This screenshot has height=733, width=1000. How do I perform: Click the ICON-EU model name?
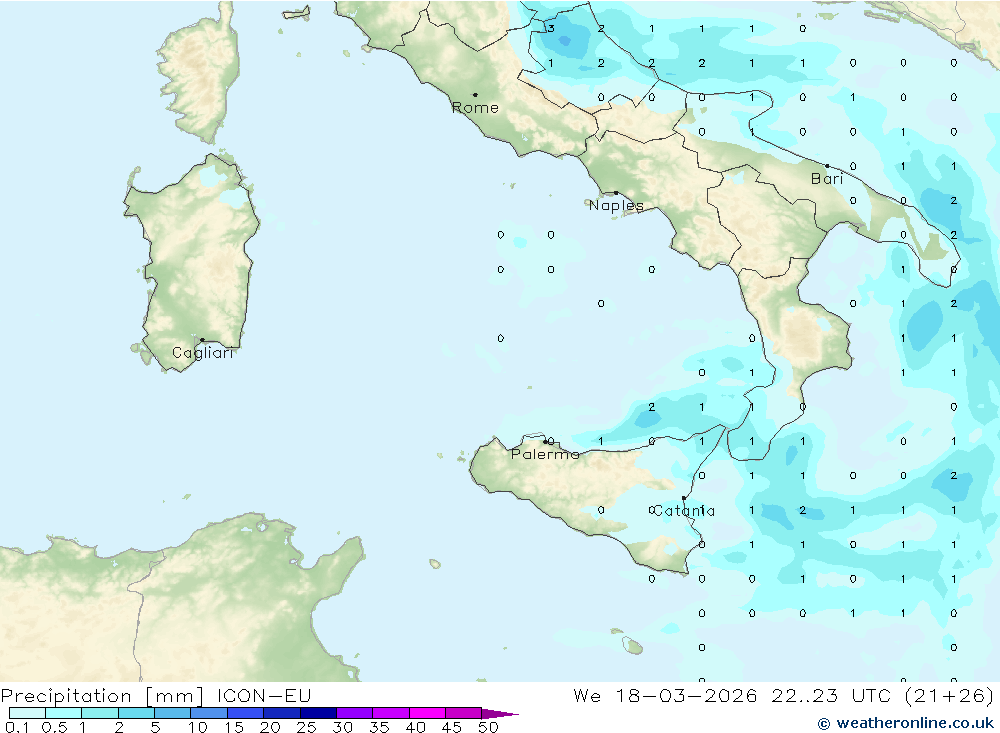pos(264,695)
